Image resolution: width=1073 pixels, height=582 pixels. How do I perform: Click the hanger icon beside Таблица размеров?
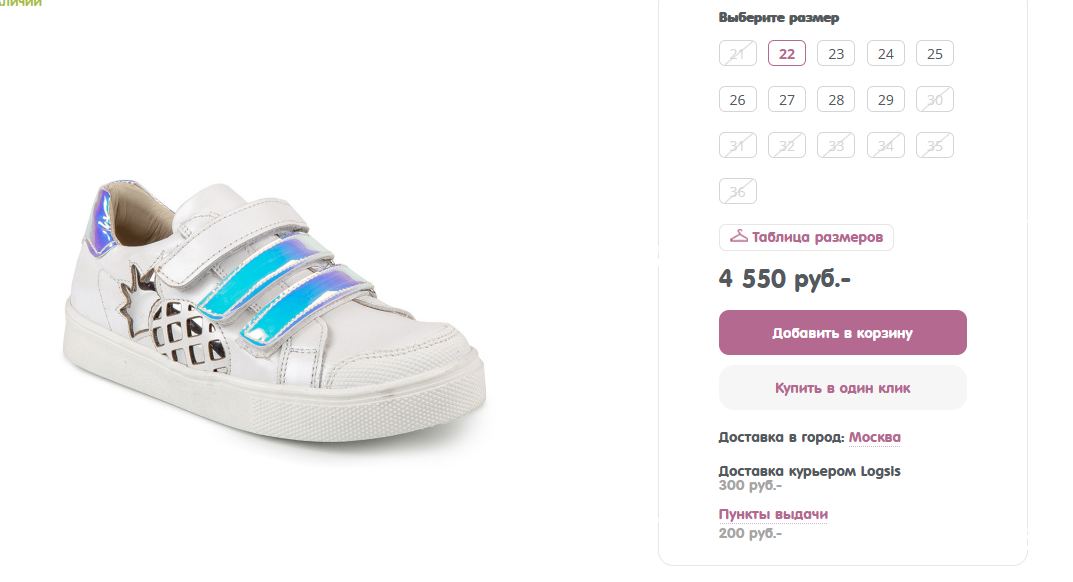click(x=739, y=237)
